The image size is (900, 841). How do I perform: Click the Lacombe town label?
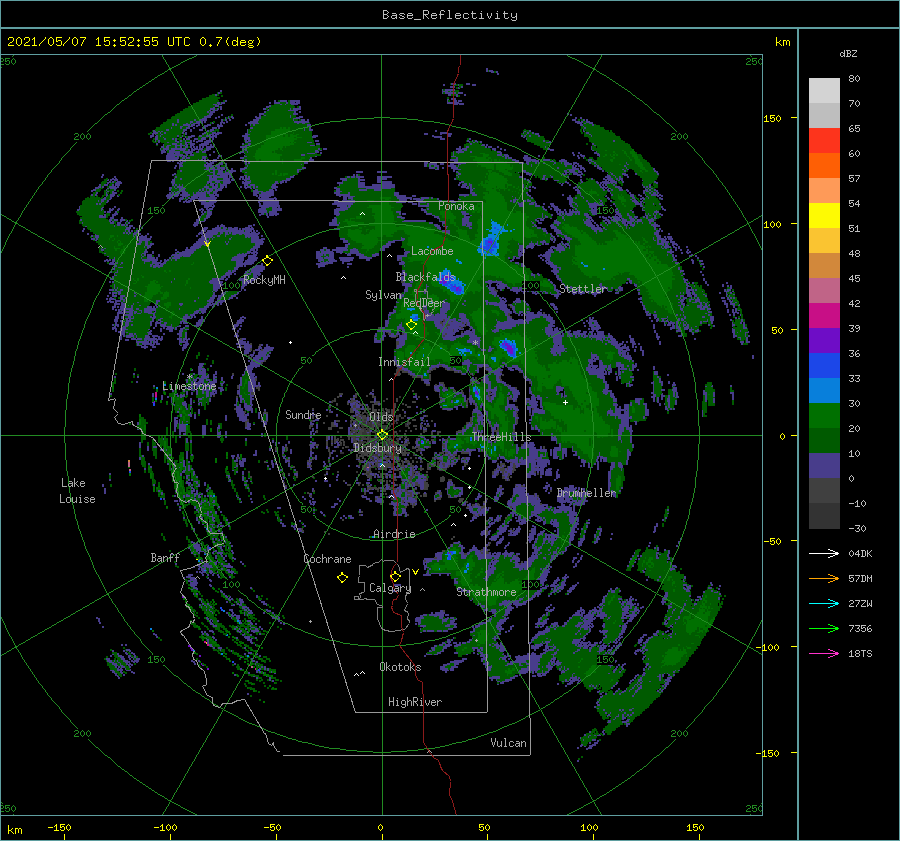432,251
